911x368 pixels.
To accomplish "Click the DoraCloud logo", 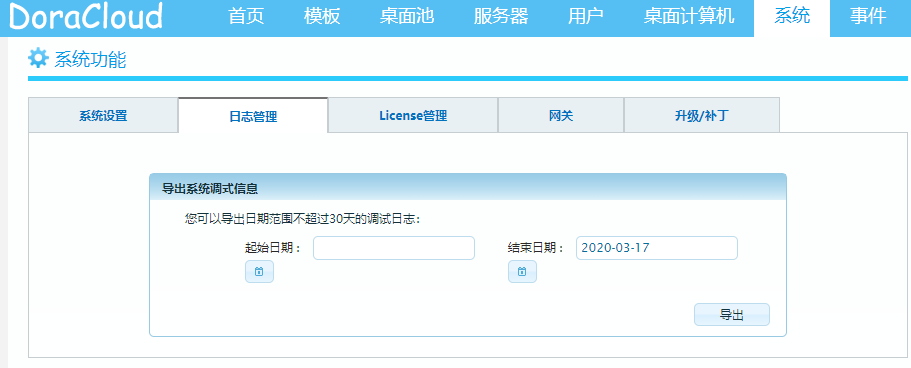I will (x=86, y=17).
